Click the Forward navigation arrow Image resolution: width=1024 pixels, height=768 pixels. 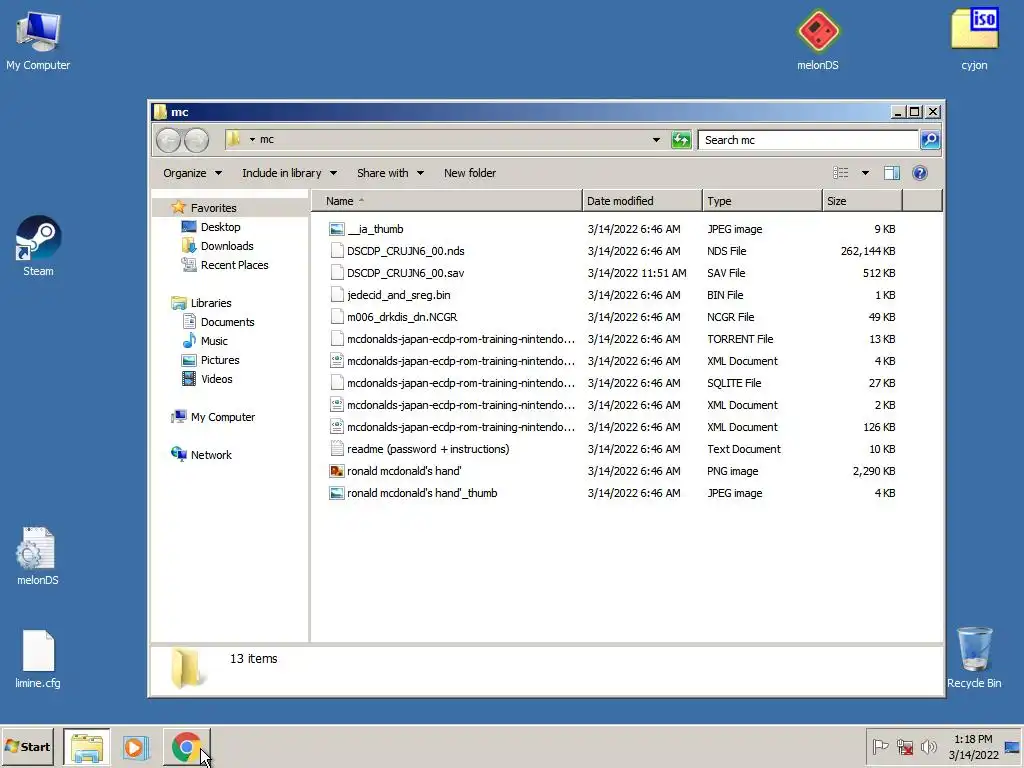click(x=197, y=140)
